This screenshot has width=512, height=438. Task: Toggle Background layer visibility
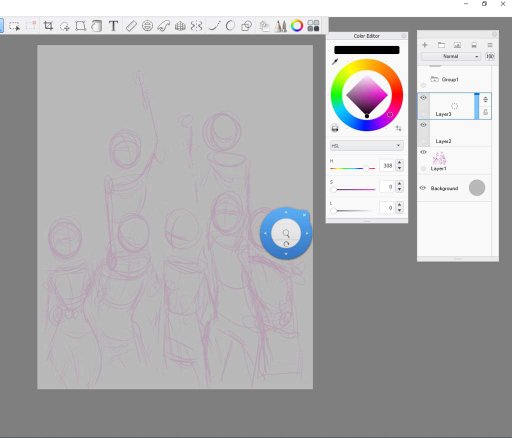[423, 188]
